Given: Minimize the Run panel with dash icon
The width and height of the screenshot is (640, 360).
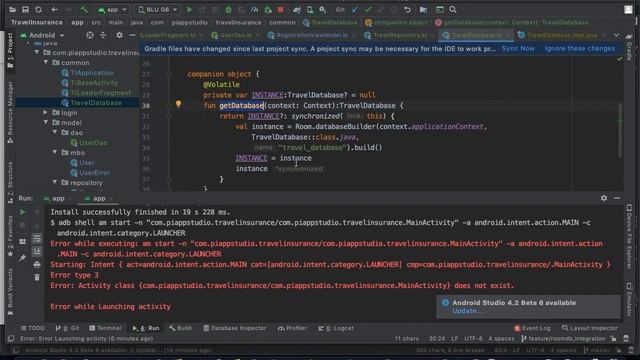Looking at the screenshot, I should coord(617,198).
